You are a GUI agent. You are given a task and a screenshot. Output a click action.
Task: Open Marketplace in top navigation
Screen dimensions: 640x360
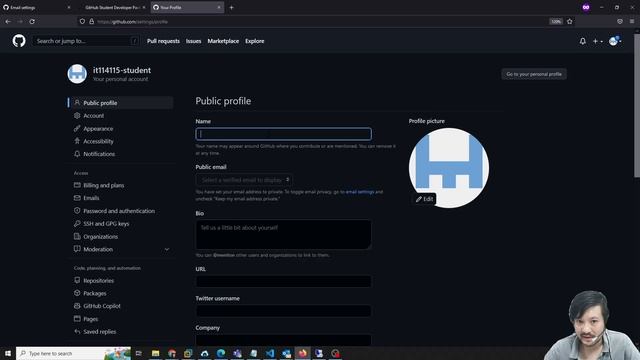coord(223,41)
